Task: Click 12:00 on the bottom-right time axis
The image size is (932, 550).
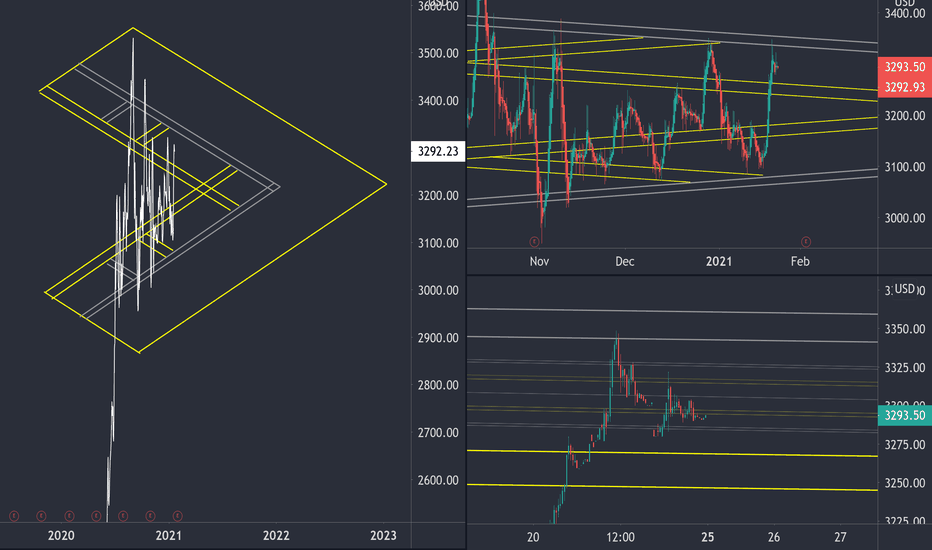Action: coord(621,538)
